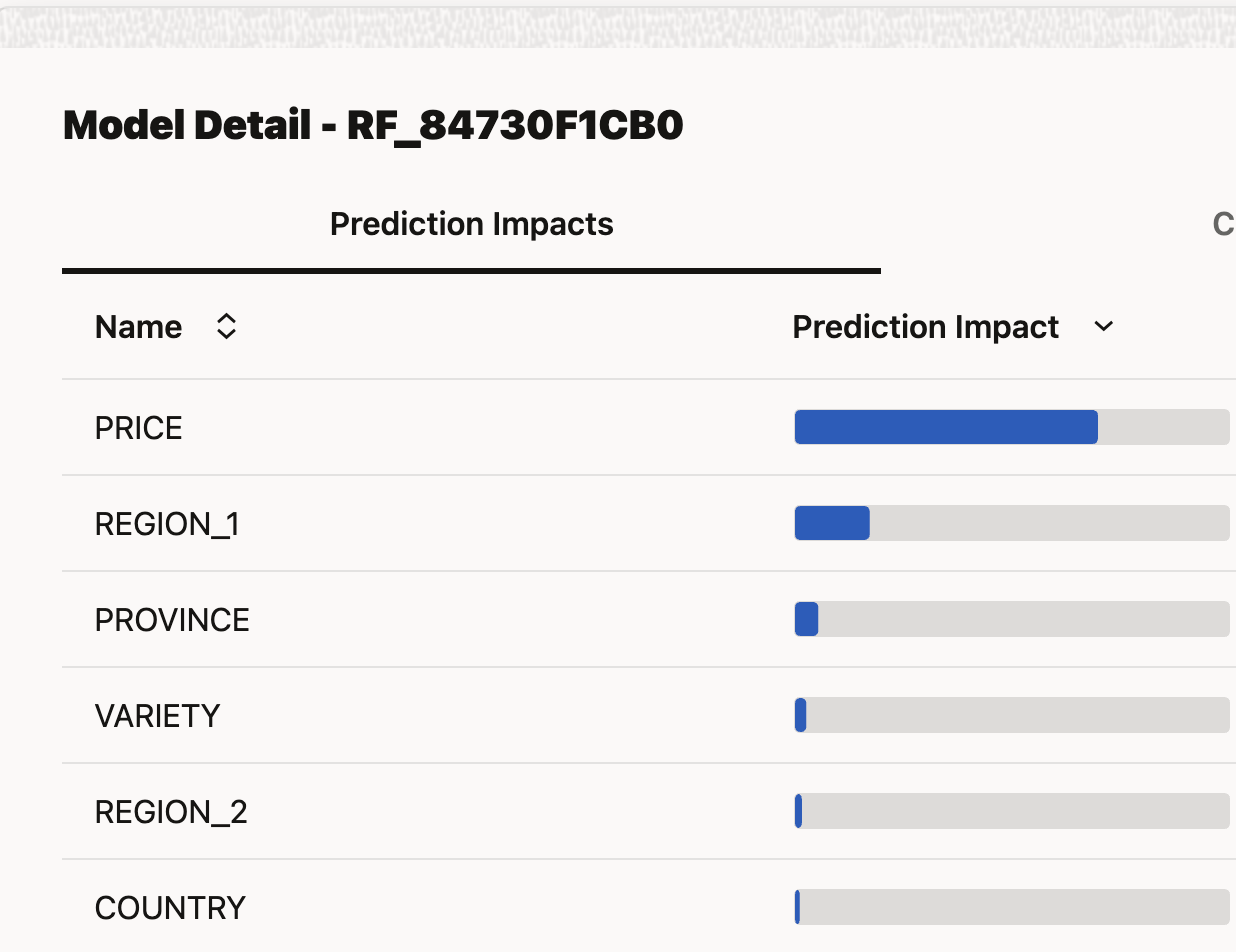Select the REGION_1 row name

tap(167, 524)
